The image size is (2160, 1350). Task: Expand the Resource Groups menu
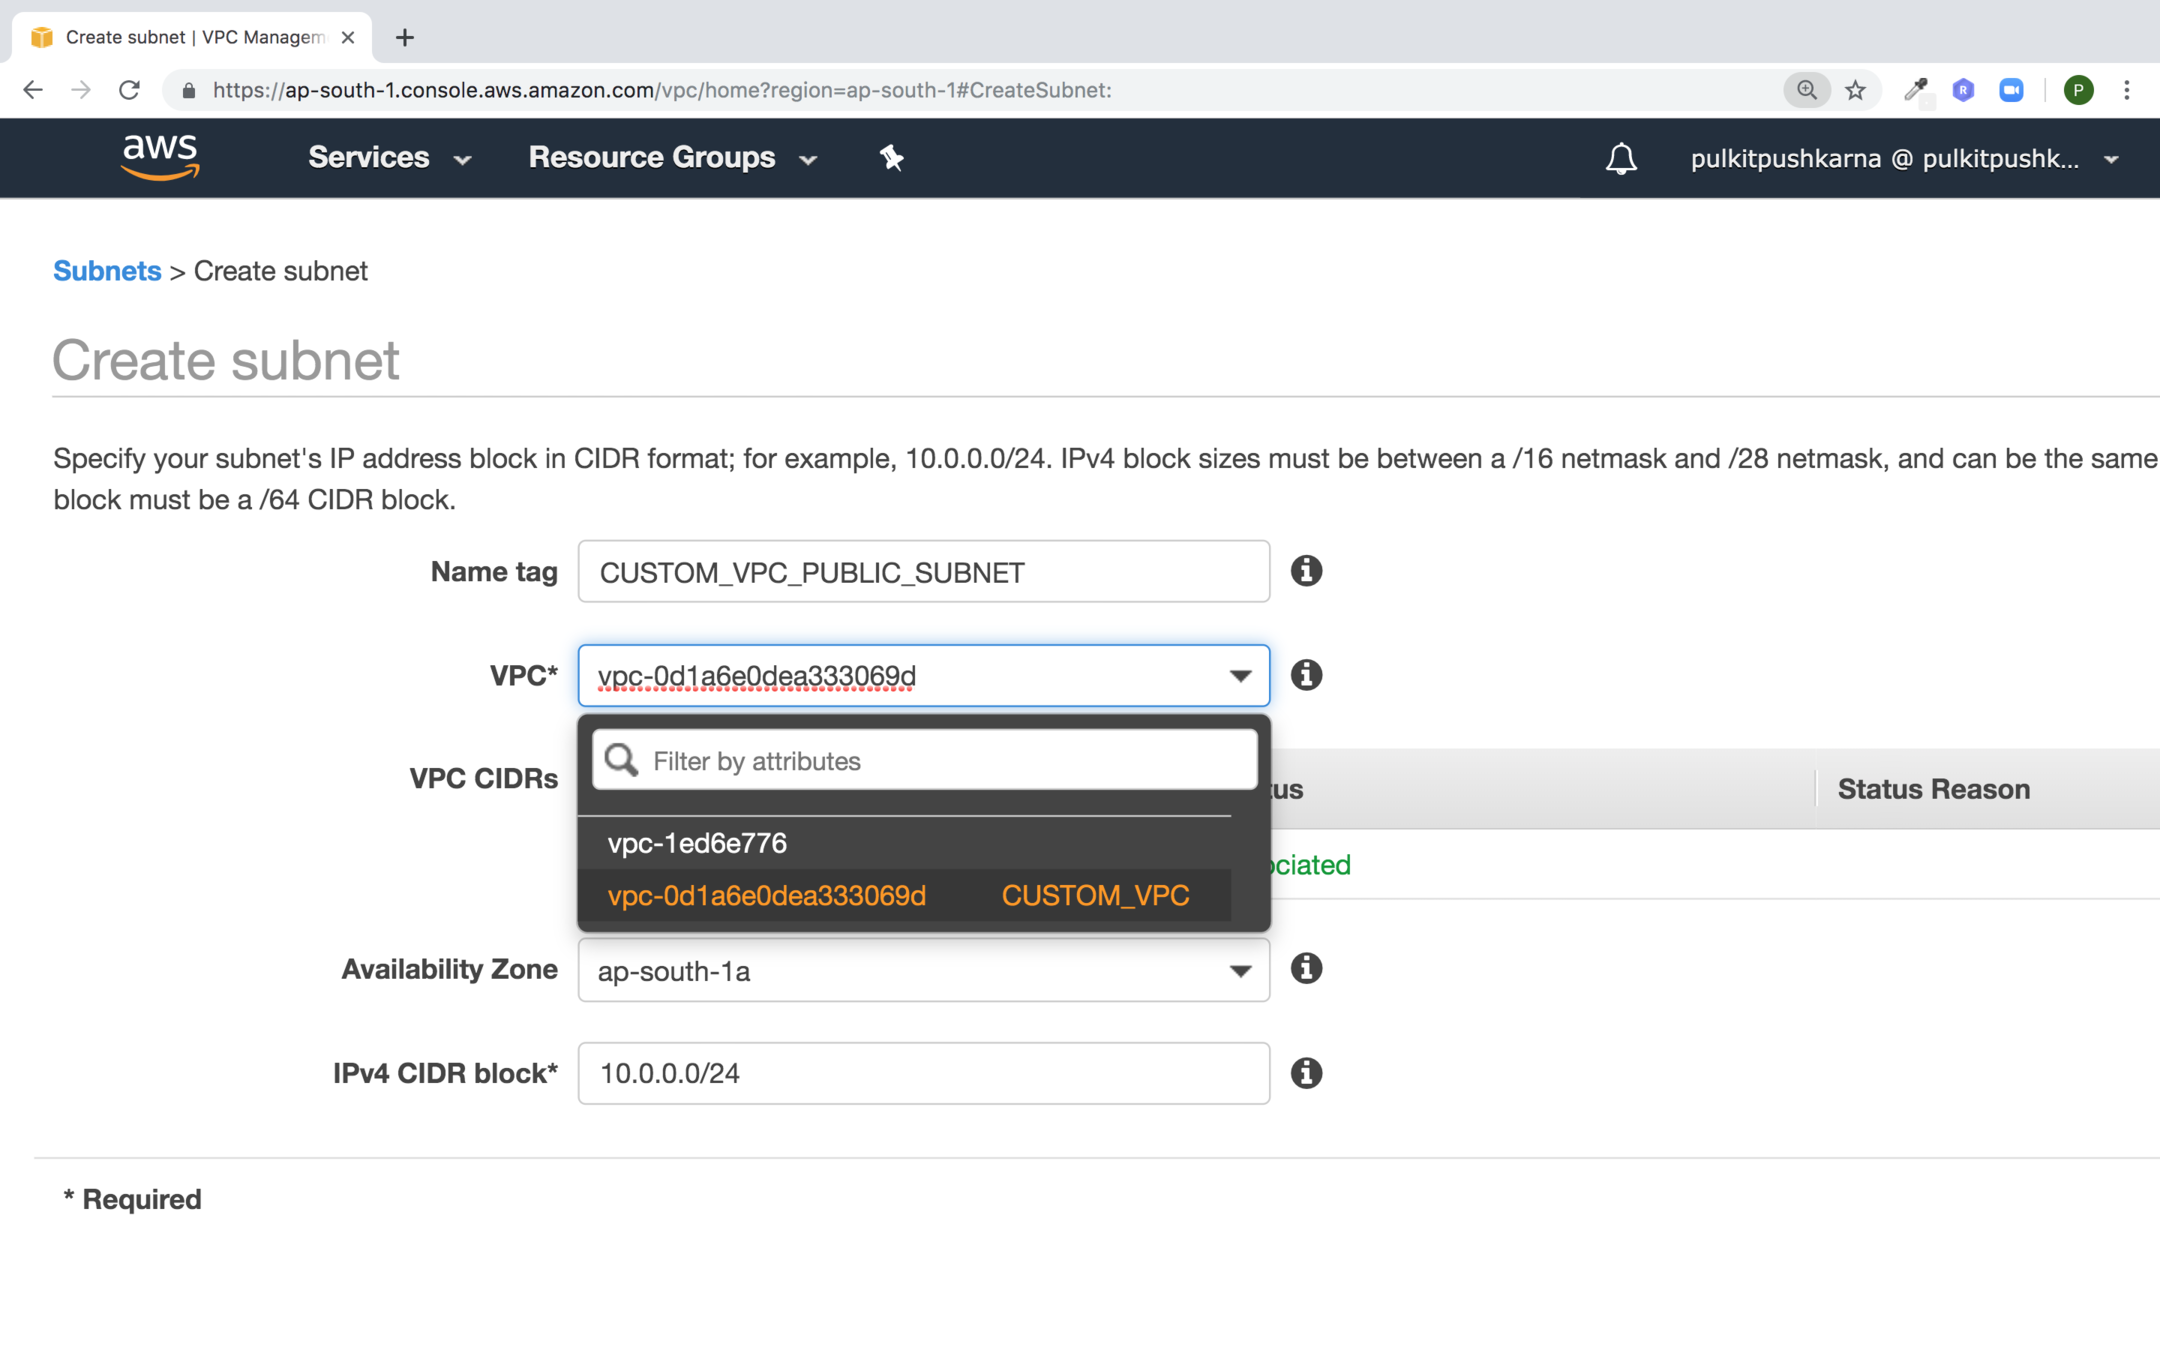point(672,158)
